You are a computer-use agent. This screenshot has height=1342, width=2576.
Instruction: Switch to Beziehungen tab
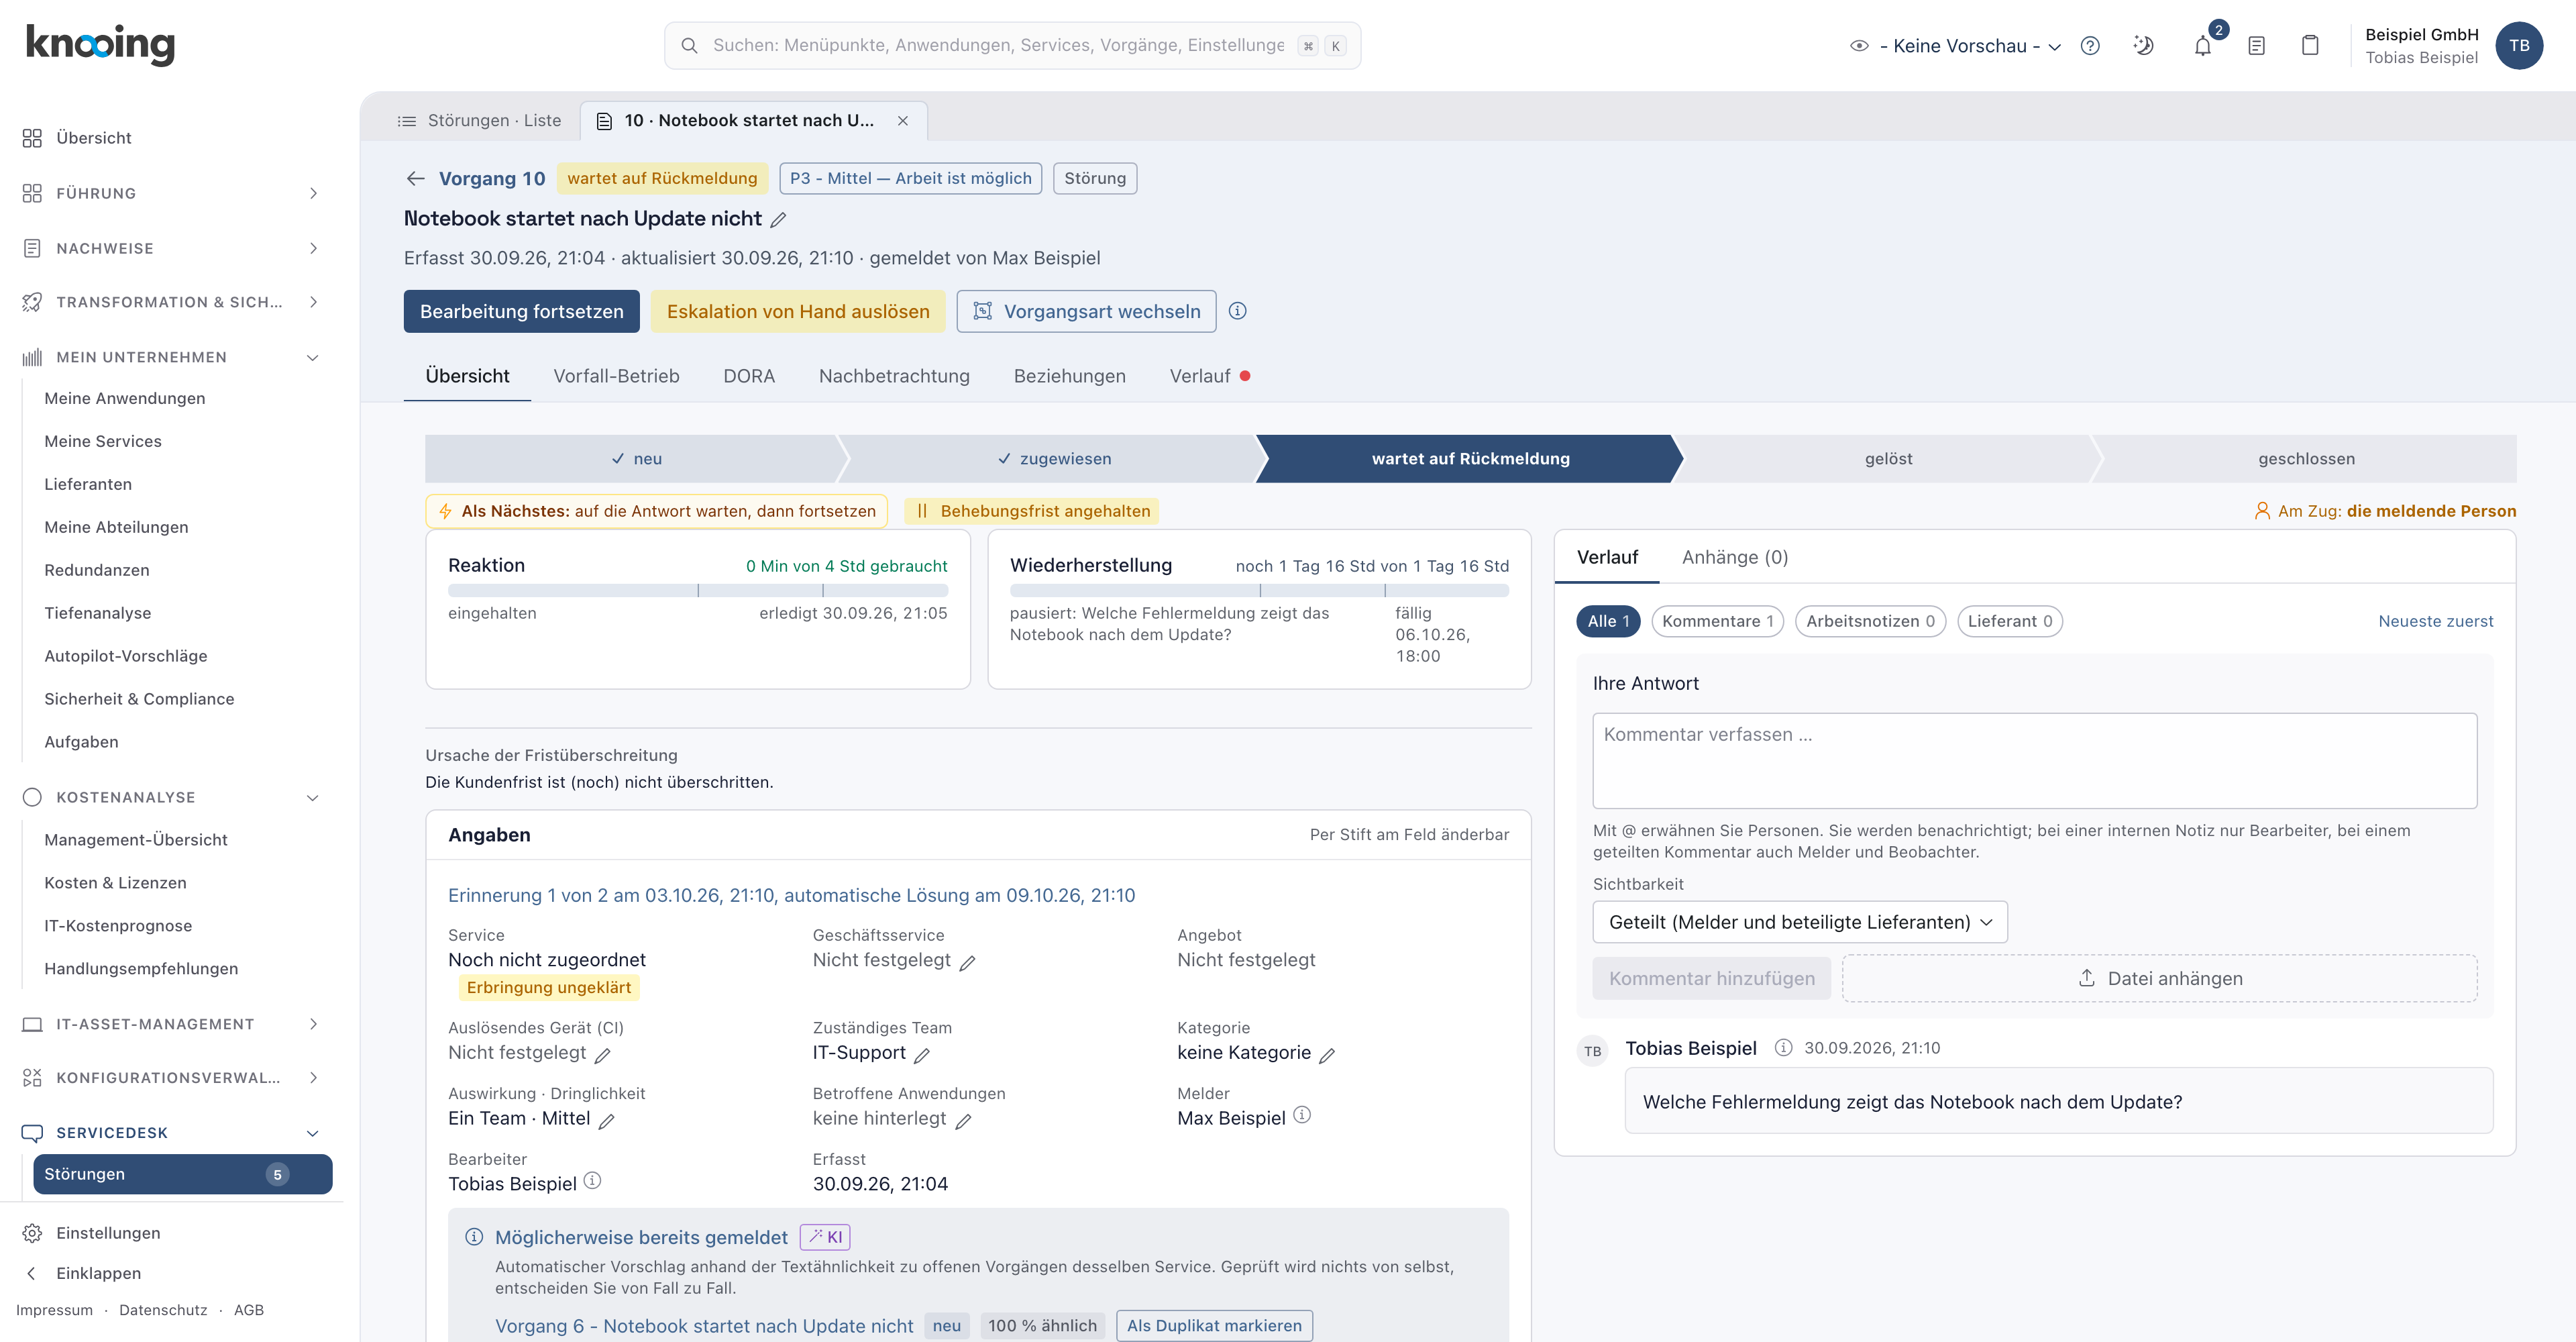click(1069, 376)
